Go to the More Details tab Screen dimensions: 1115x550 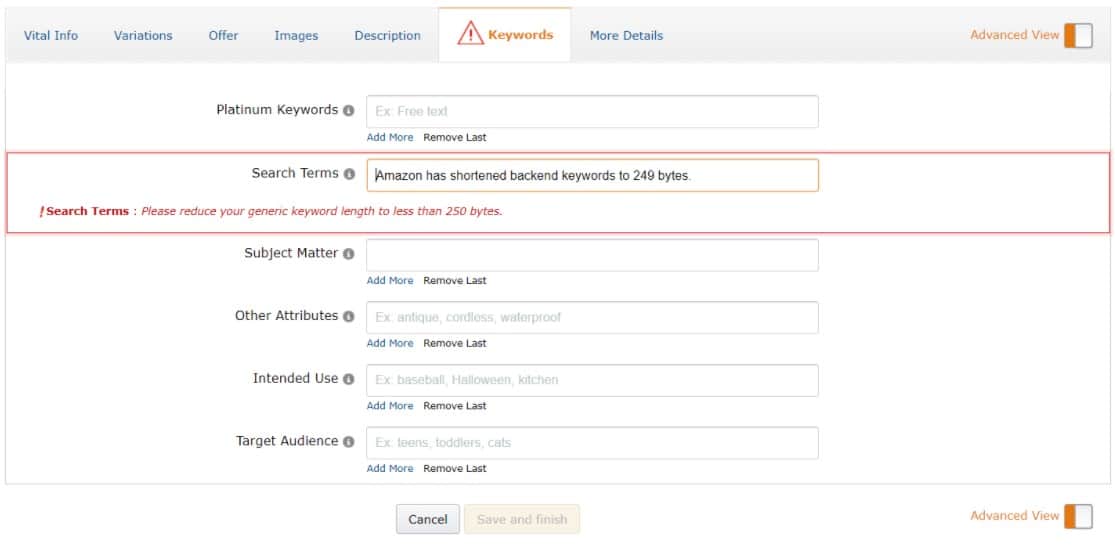point(626,36)
